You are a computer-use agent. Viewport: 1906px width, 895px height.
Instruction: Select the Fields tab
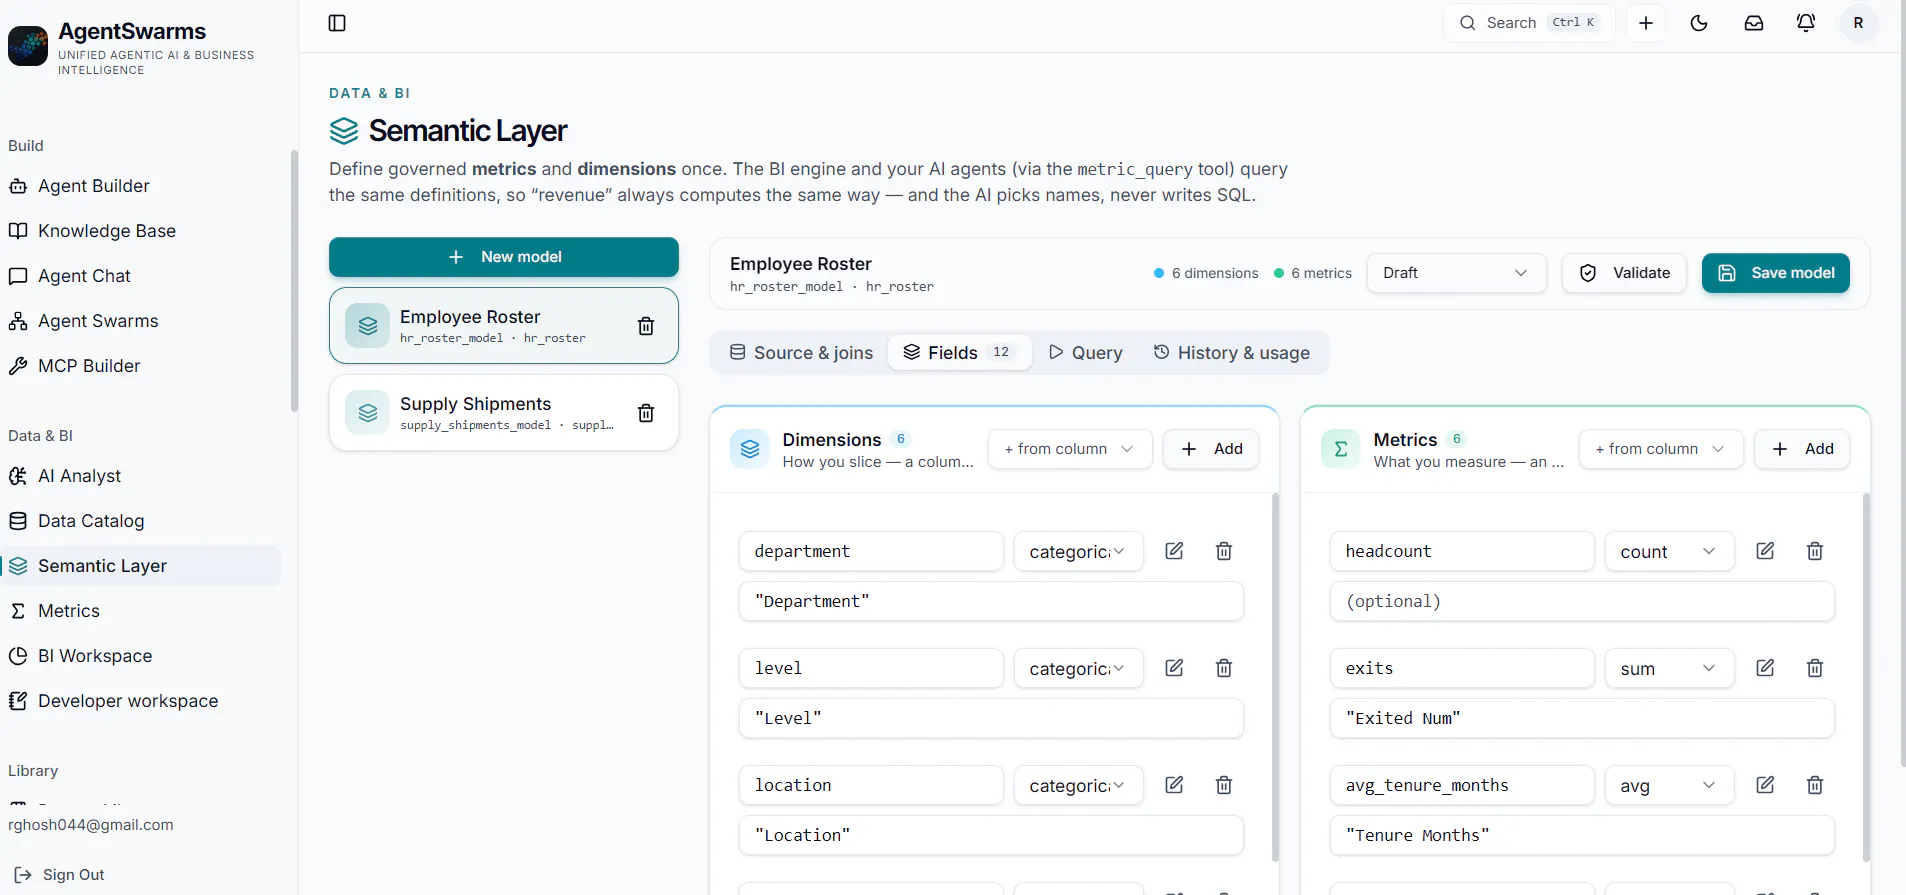960,353
